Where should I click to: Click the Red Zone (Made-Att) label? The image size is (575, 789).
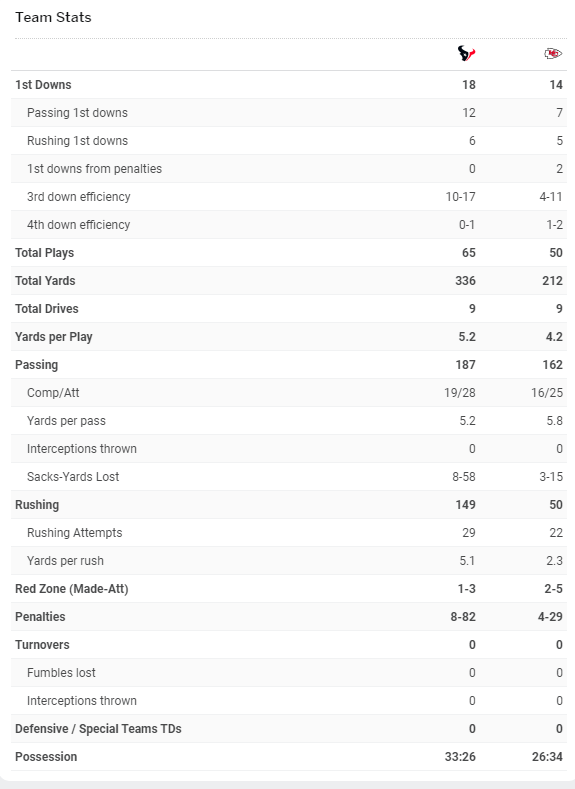(71, 589)
